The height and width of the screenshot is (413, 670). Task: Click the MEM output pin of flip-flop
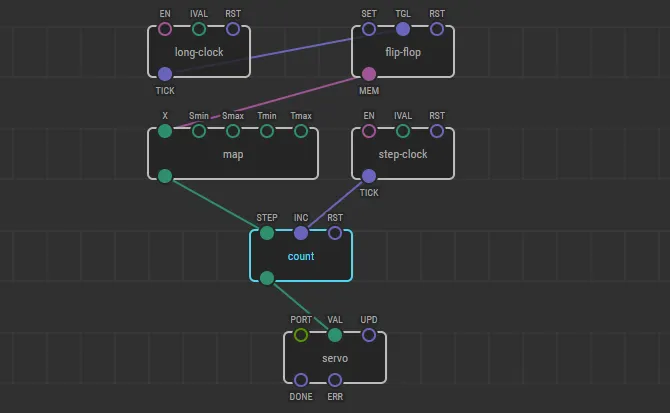369,73
